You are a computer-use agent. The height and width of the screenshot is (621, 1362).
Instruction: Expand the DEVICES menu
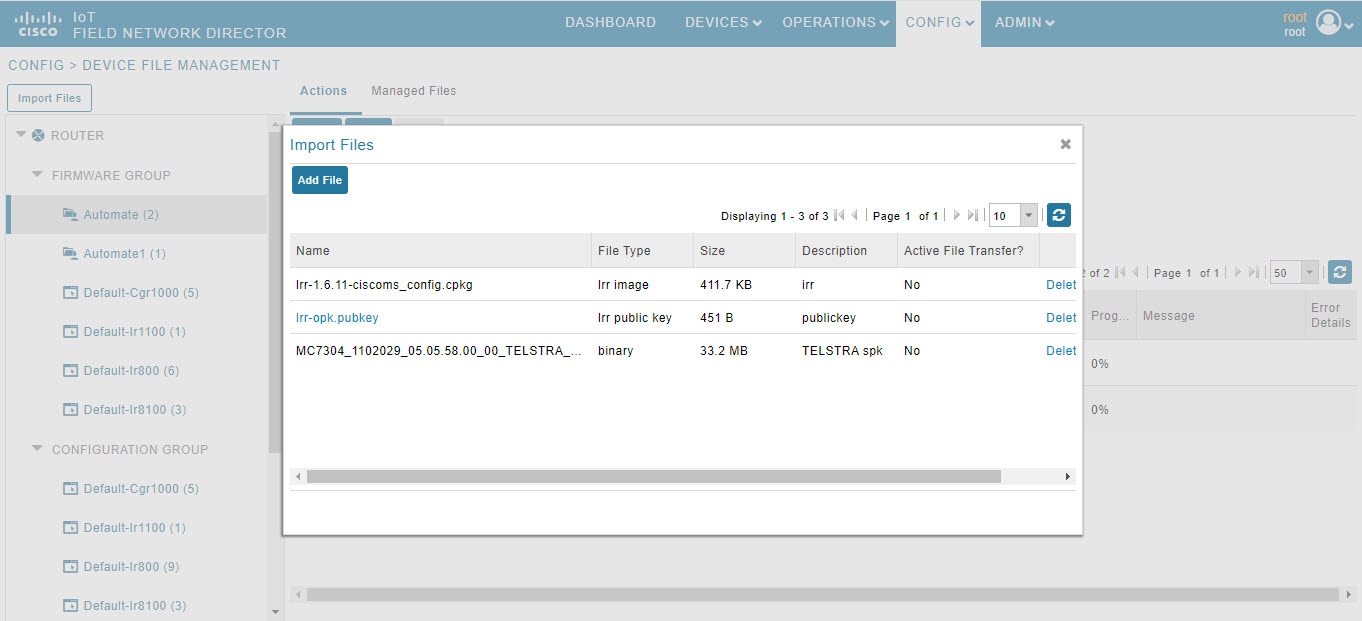pos(723,22)
